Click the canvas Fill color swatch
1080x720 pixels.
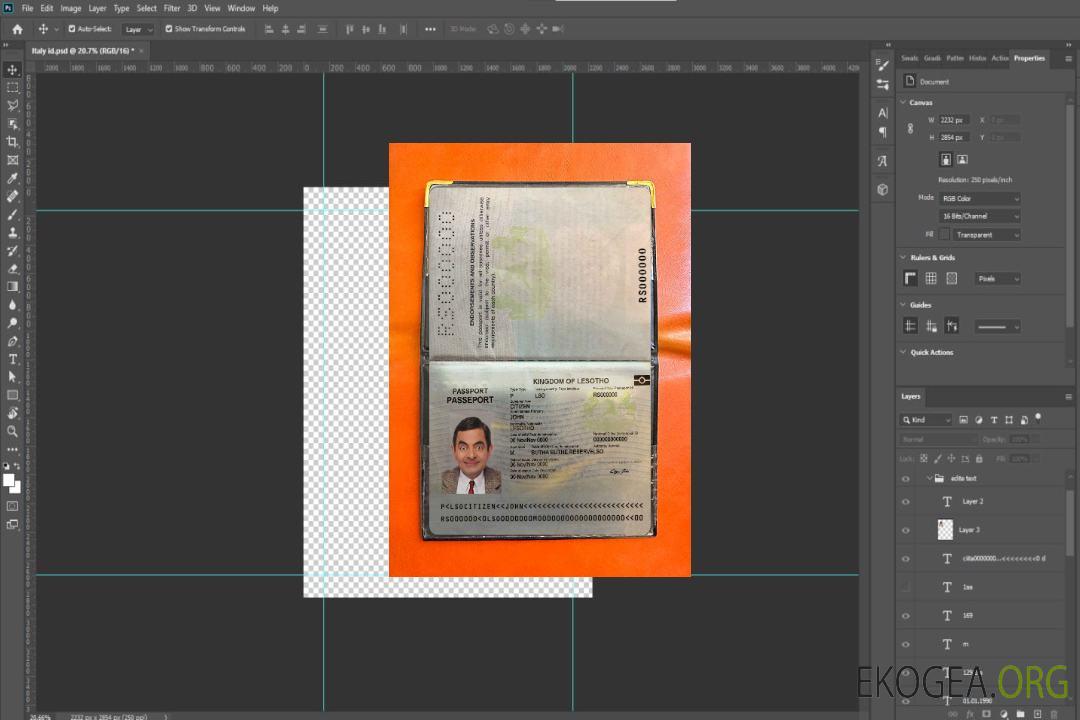point(944,235)
